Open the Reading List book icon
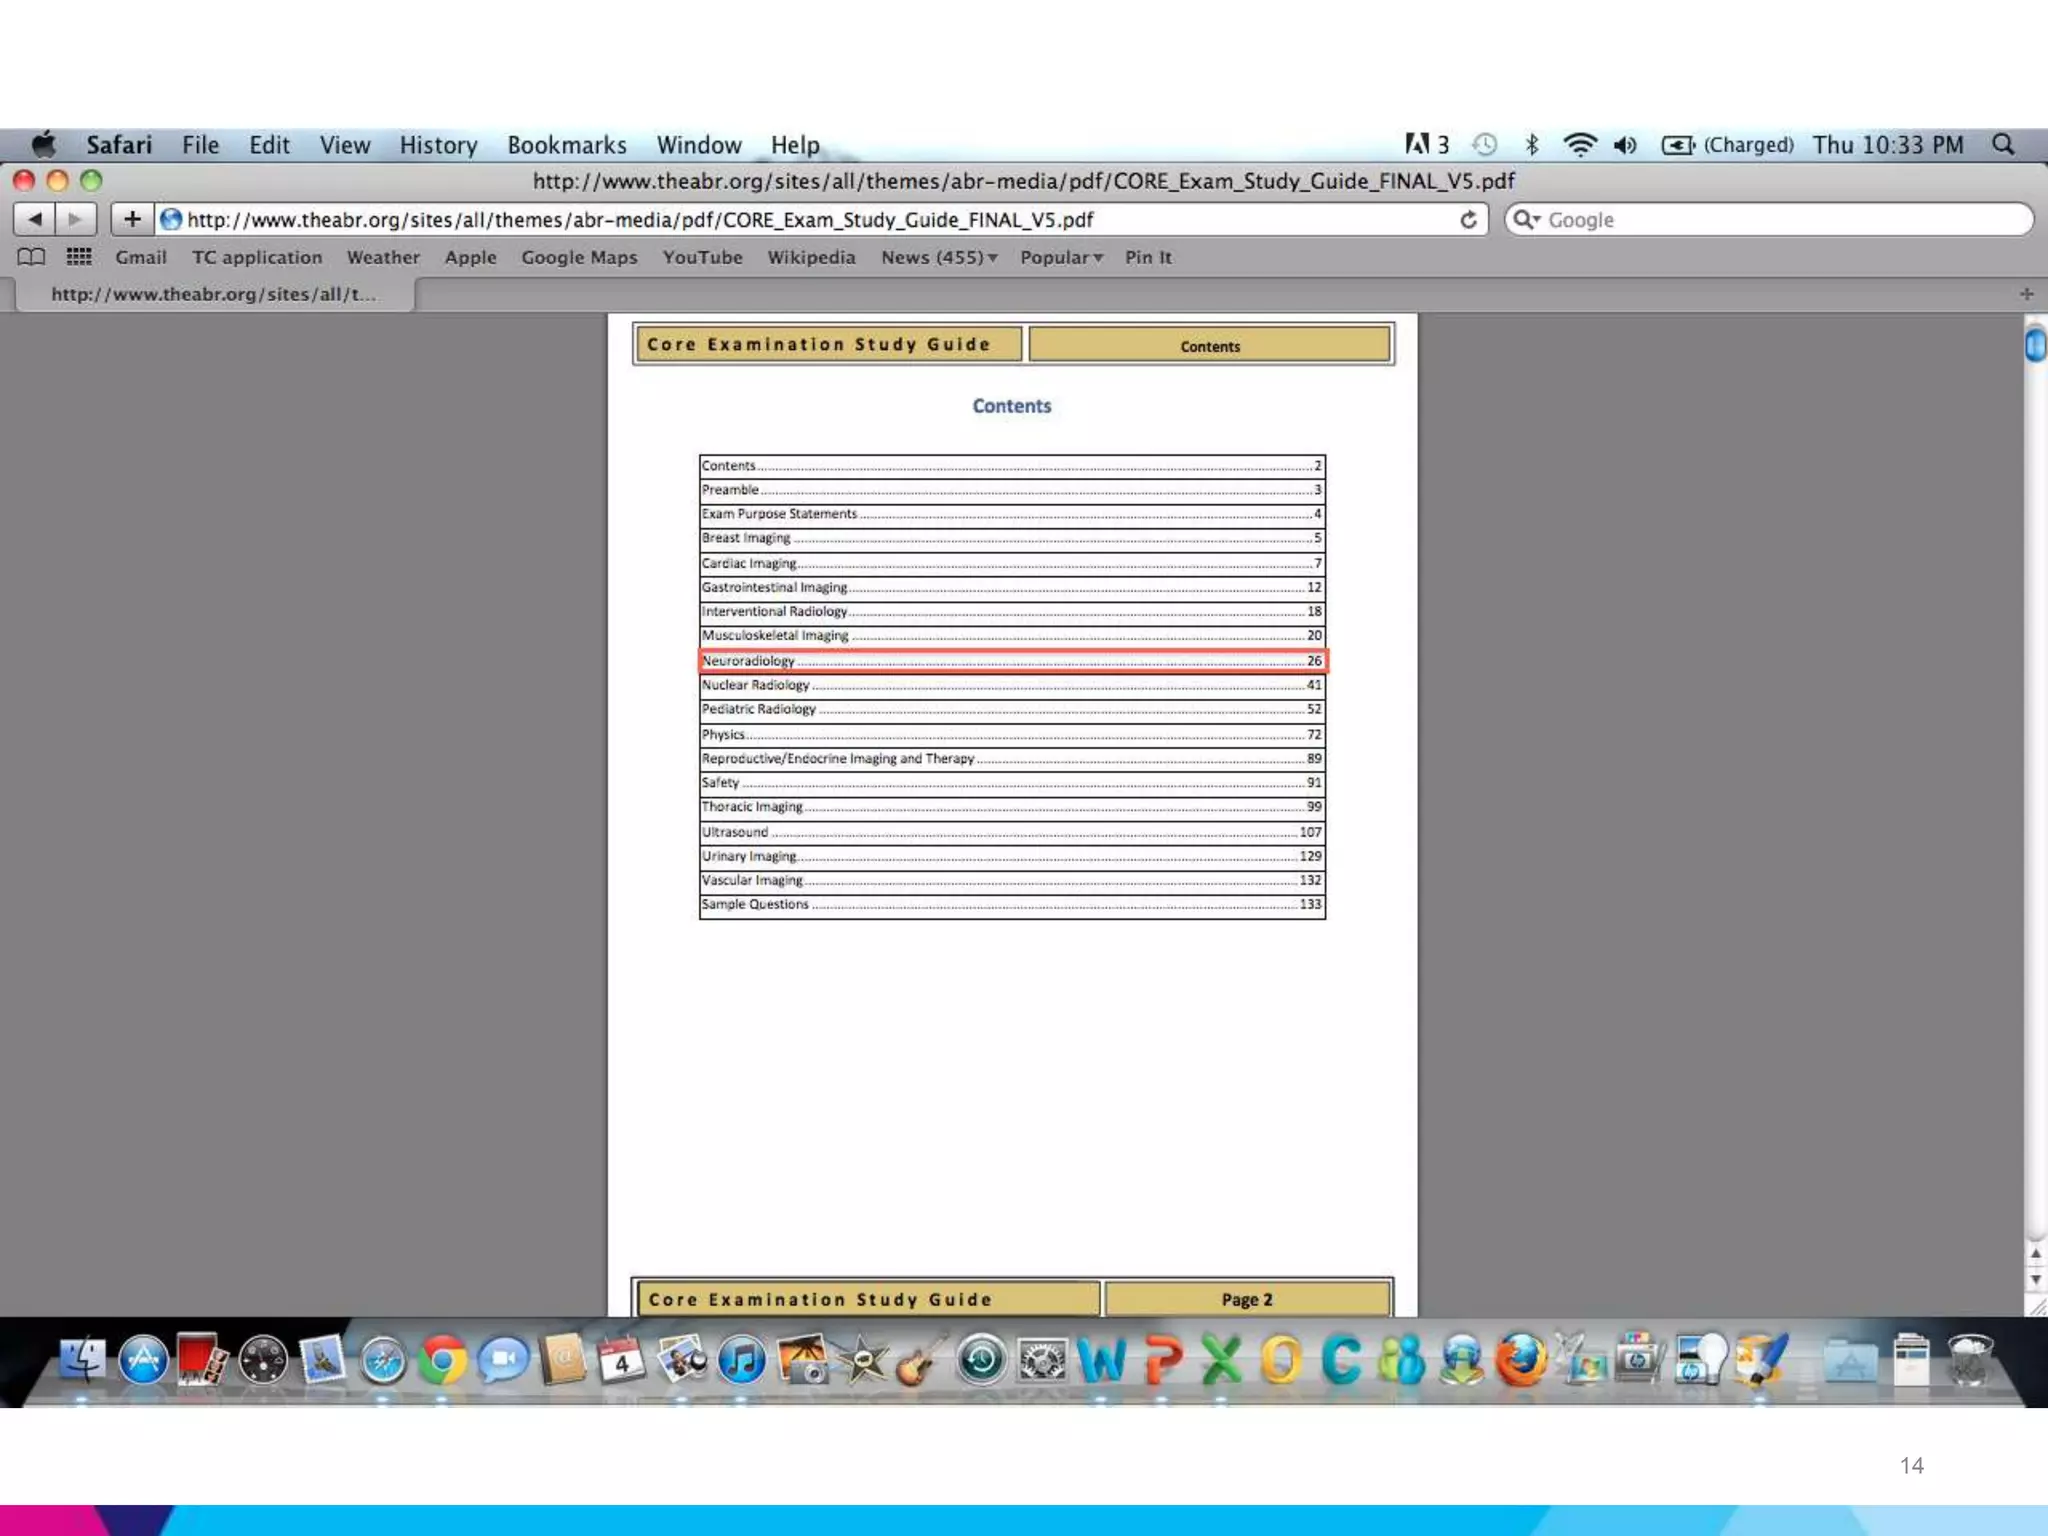This screenshot has height=1536, width=2048. coord(31,257)
